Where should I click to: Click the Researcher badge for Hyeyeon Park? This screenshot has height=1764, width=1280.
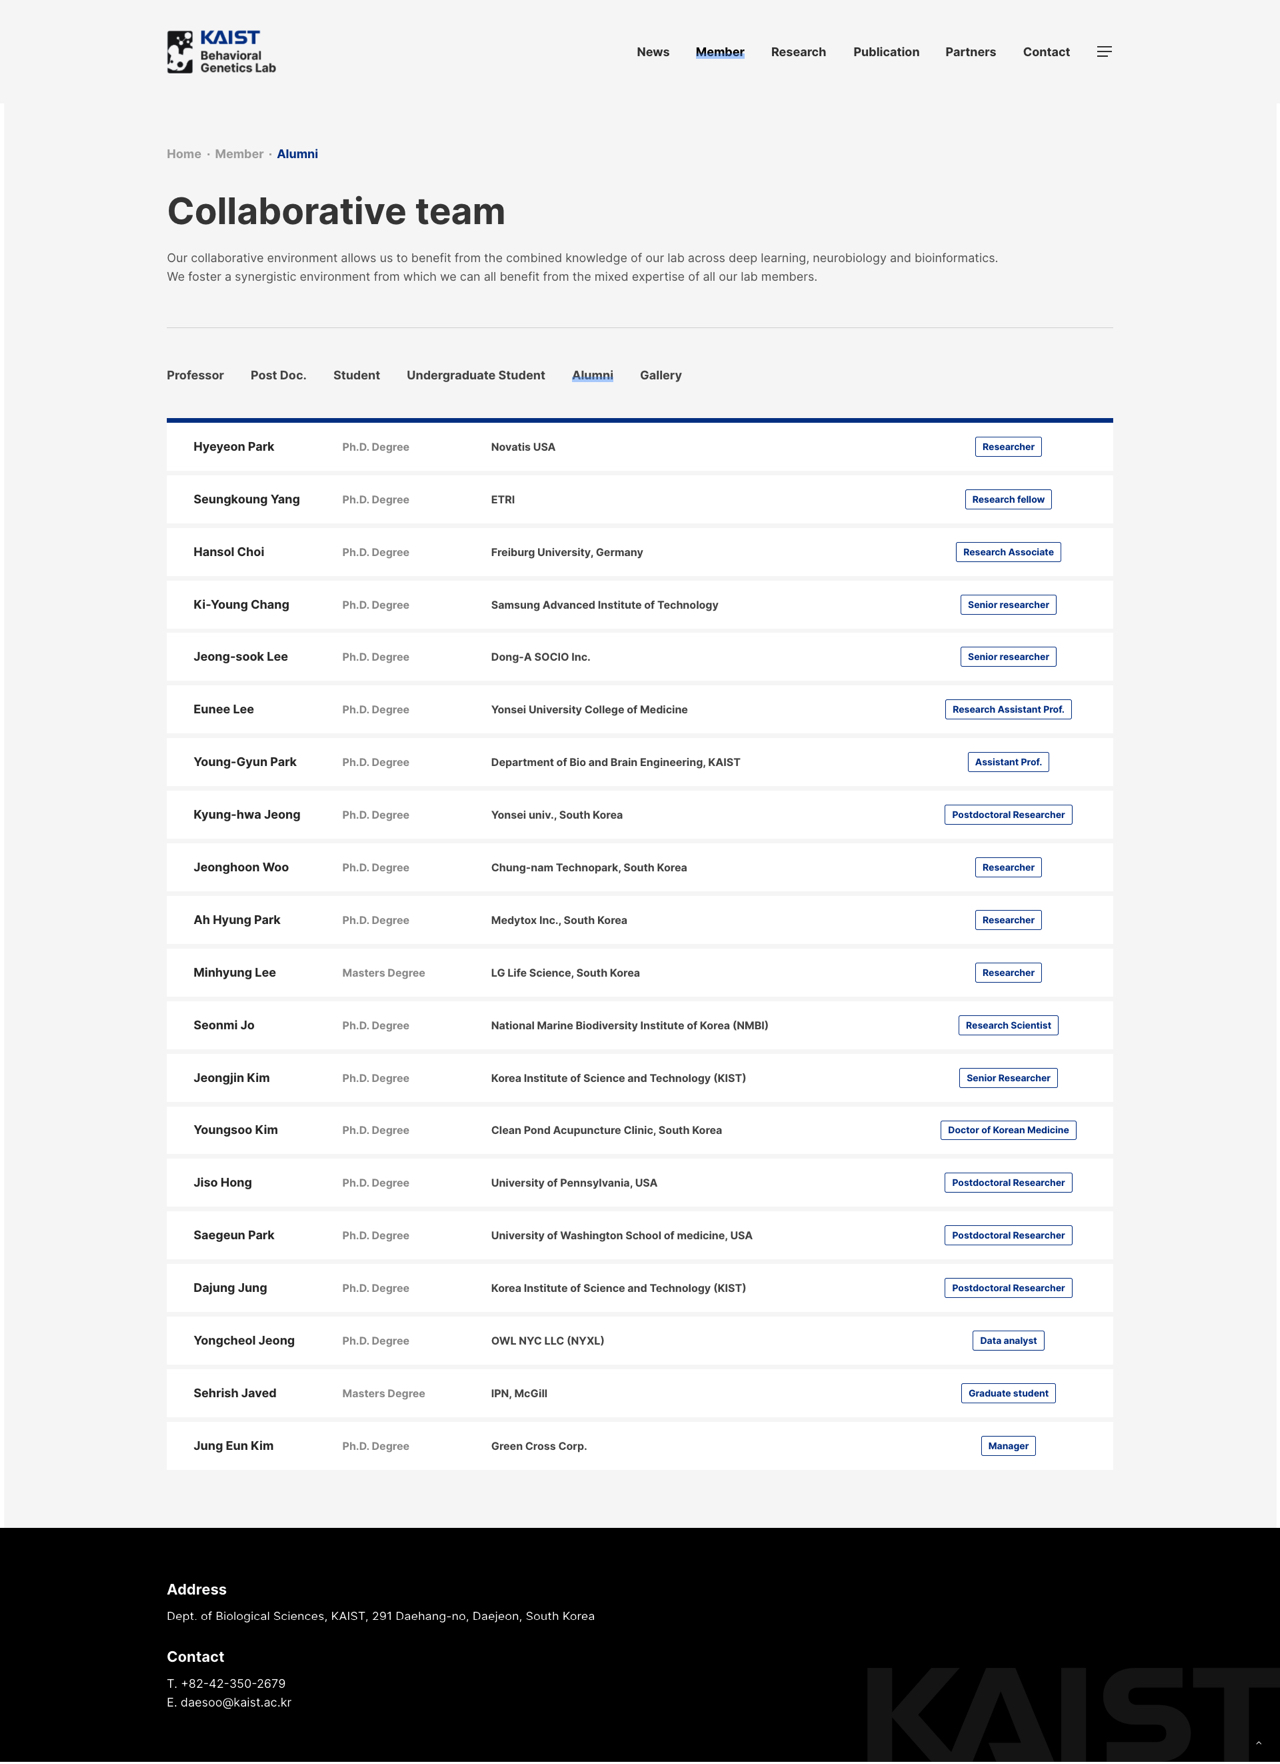click(1008, 447)
